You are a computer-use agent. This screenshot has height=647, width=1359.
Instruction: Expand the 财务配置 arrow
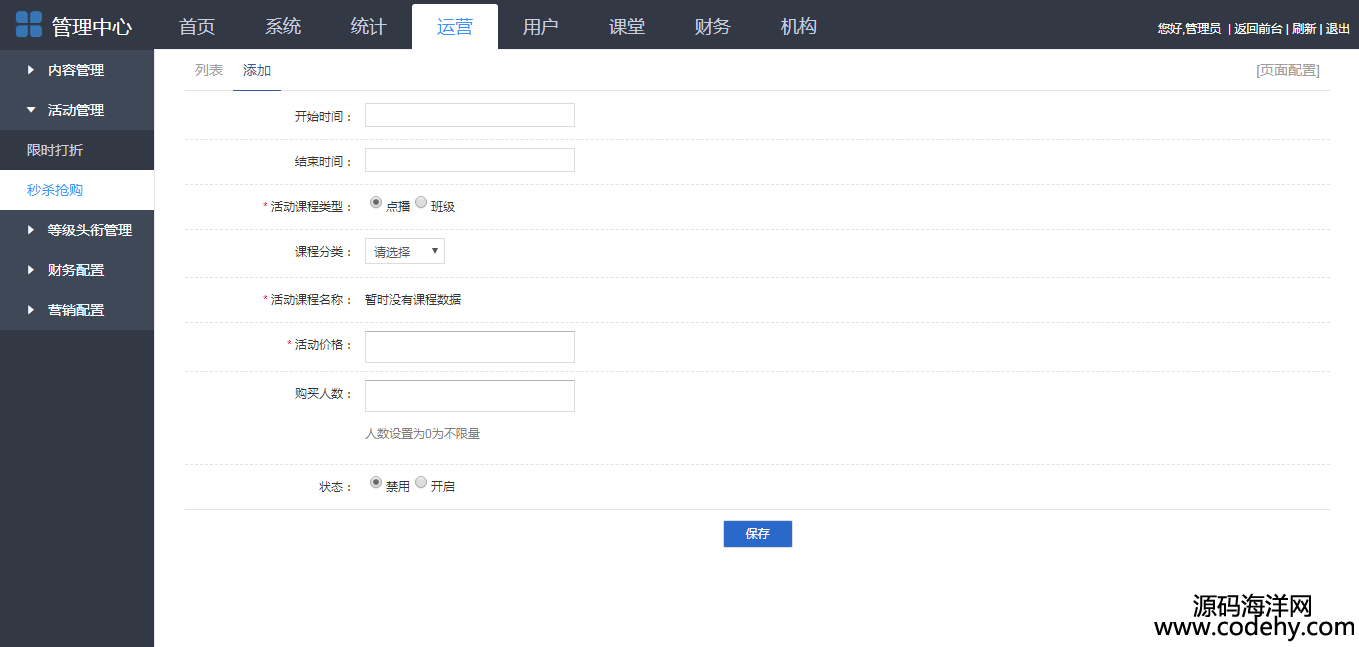point(31,270)
